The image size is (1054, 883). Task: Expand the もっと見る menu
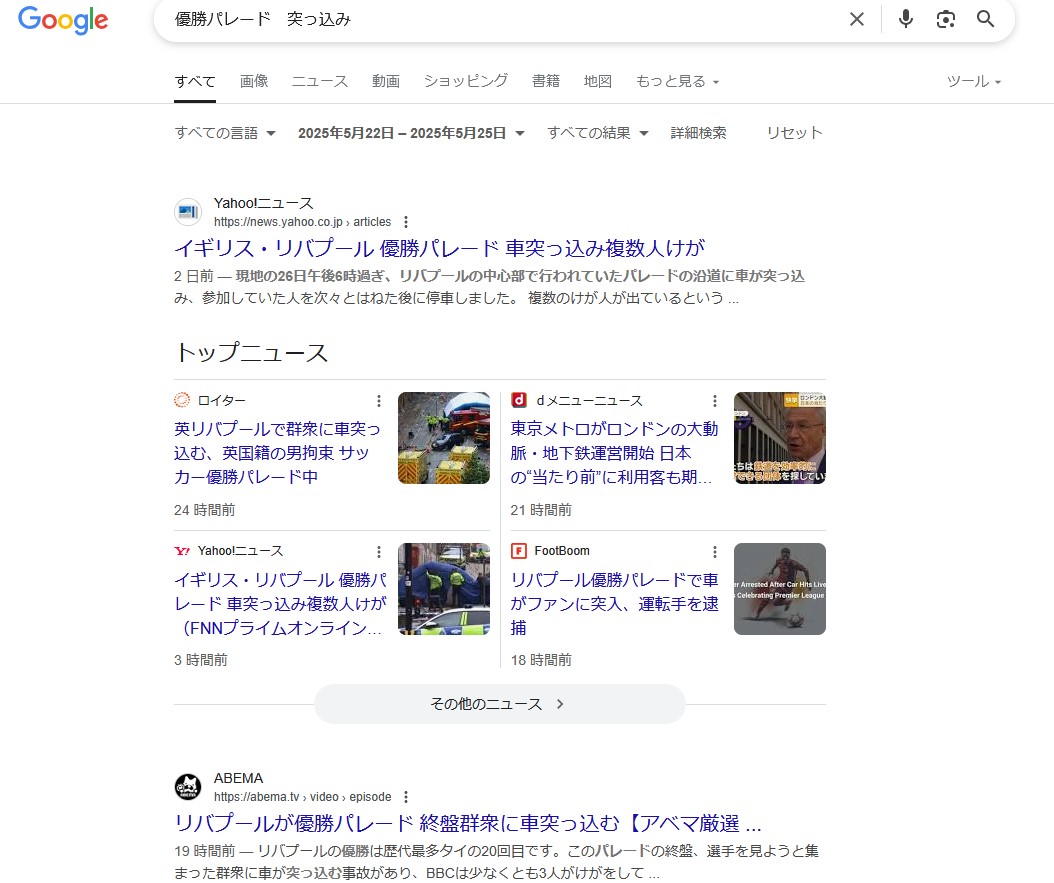[x=678, y=81]
